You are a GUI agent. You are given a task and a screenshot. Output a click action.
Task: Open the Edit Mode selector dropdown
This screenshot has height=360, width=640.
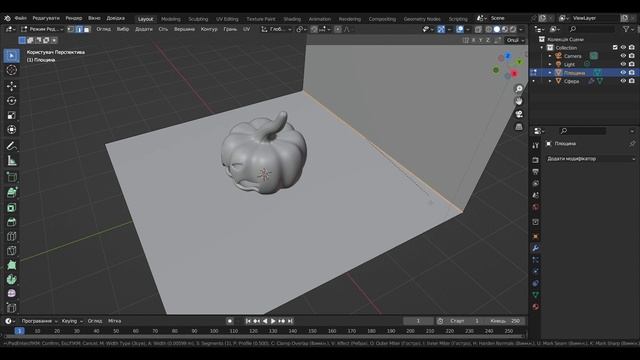42,29
